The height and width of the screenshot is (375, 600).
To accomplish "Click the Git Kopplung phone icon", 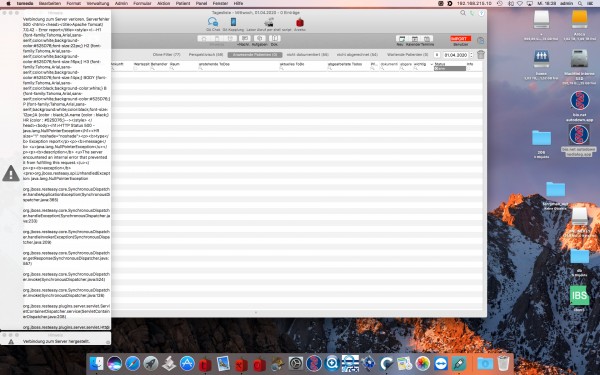I will pyautogui.click(x=233, y=22).
